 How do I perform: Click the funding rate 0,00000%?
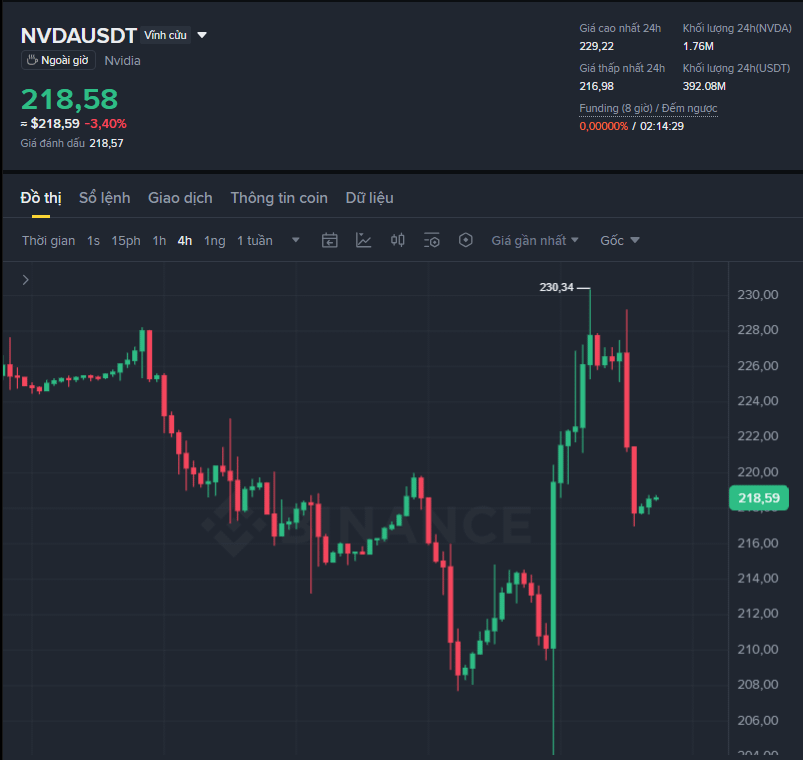[603, 126]
